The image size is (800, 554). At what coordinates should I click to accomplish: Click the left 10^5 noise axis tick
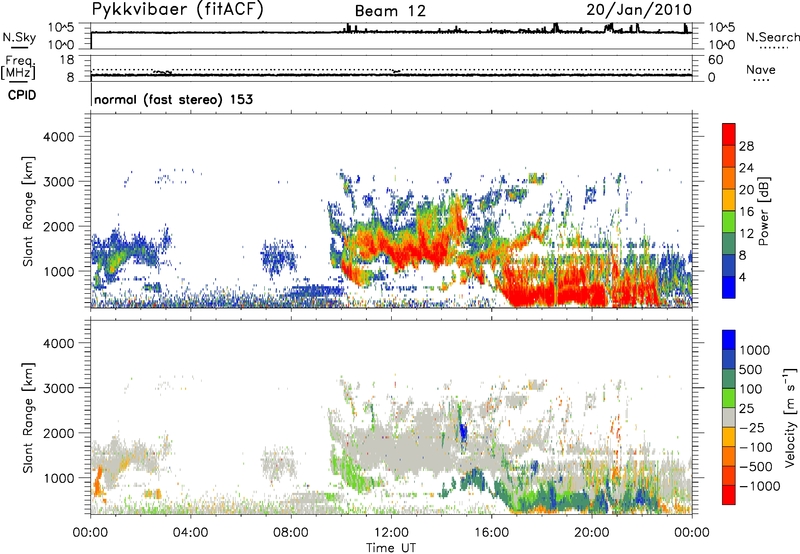click(61, 28)
